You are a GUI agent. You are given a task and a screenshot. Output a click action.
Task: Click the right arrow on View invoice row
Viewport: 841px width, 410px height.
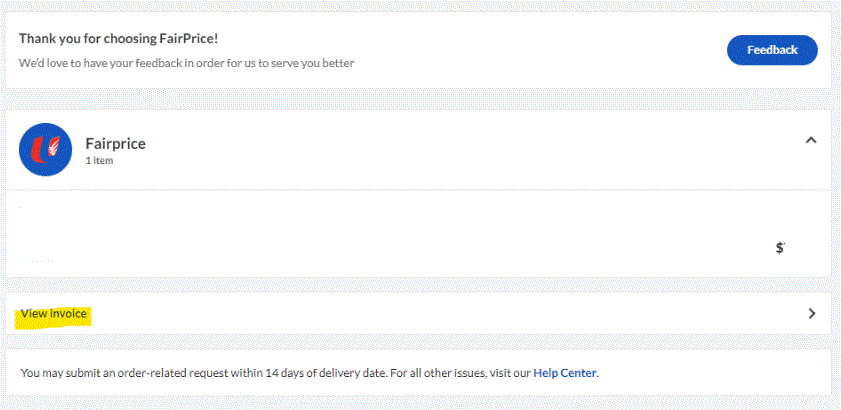(x=811, y=314)
